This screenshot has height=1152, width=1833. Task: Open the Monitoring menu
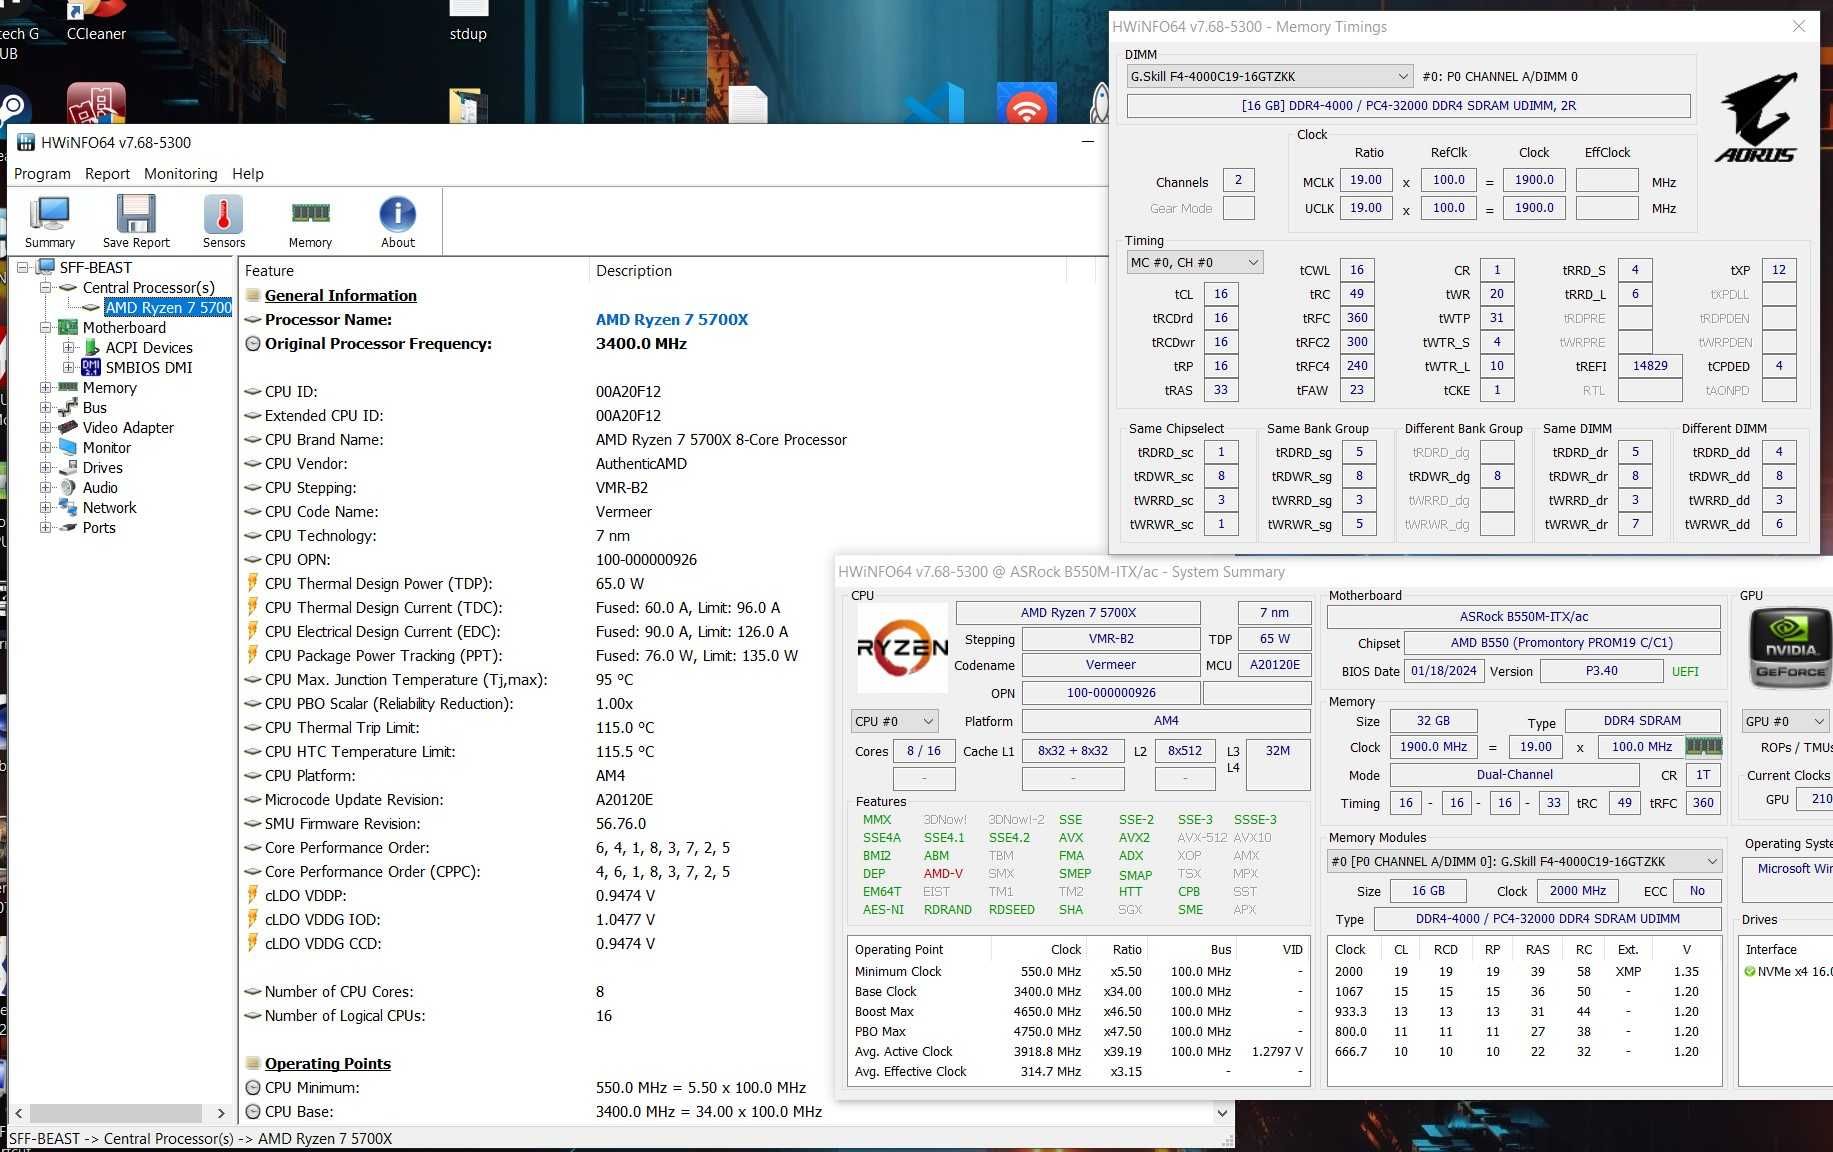[x=180, y=174]
